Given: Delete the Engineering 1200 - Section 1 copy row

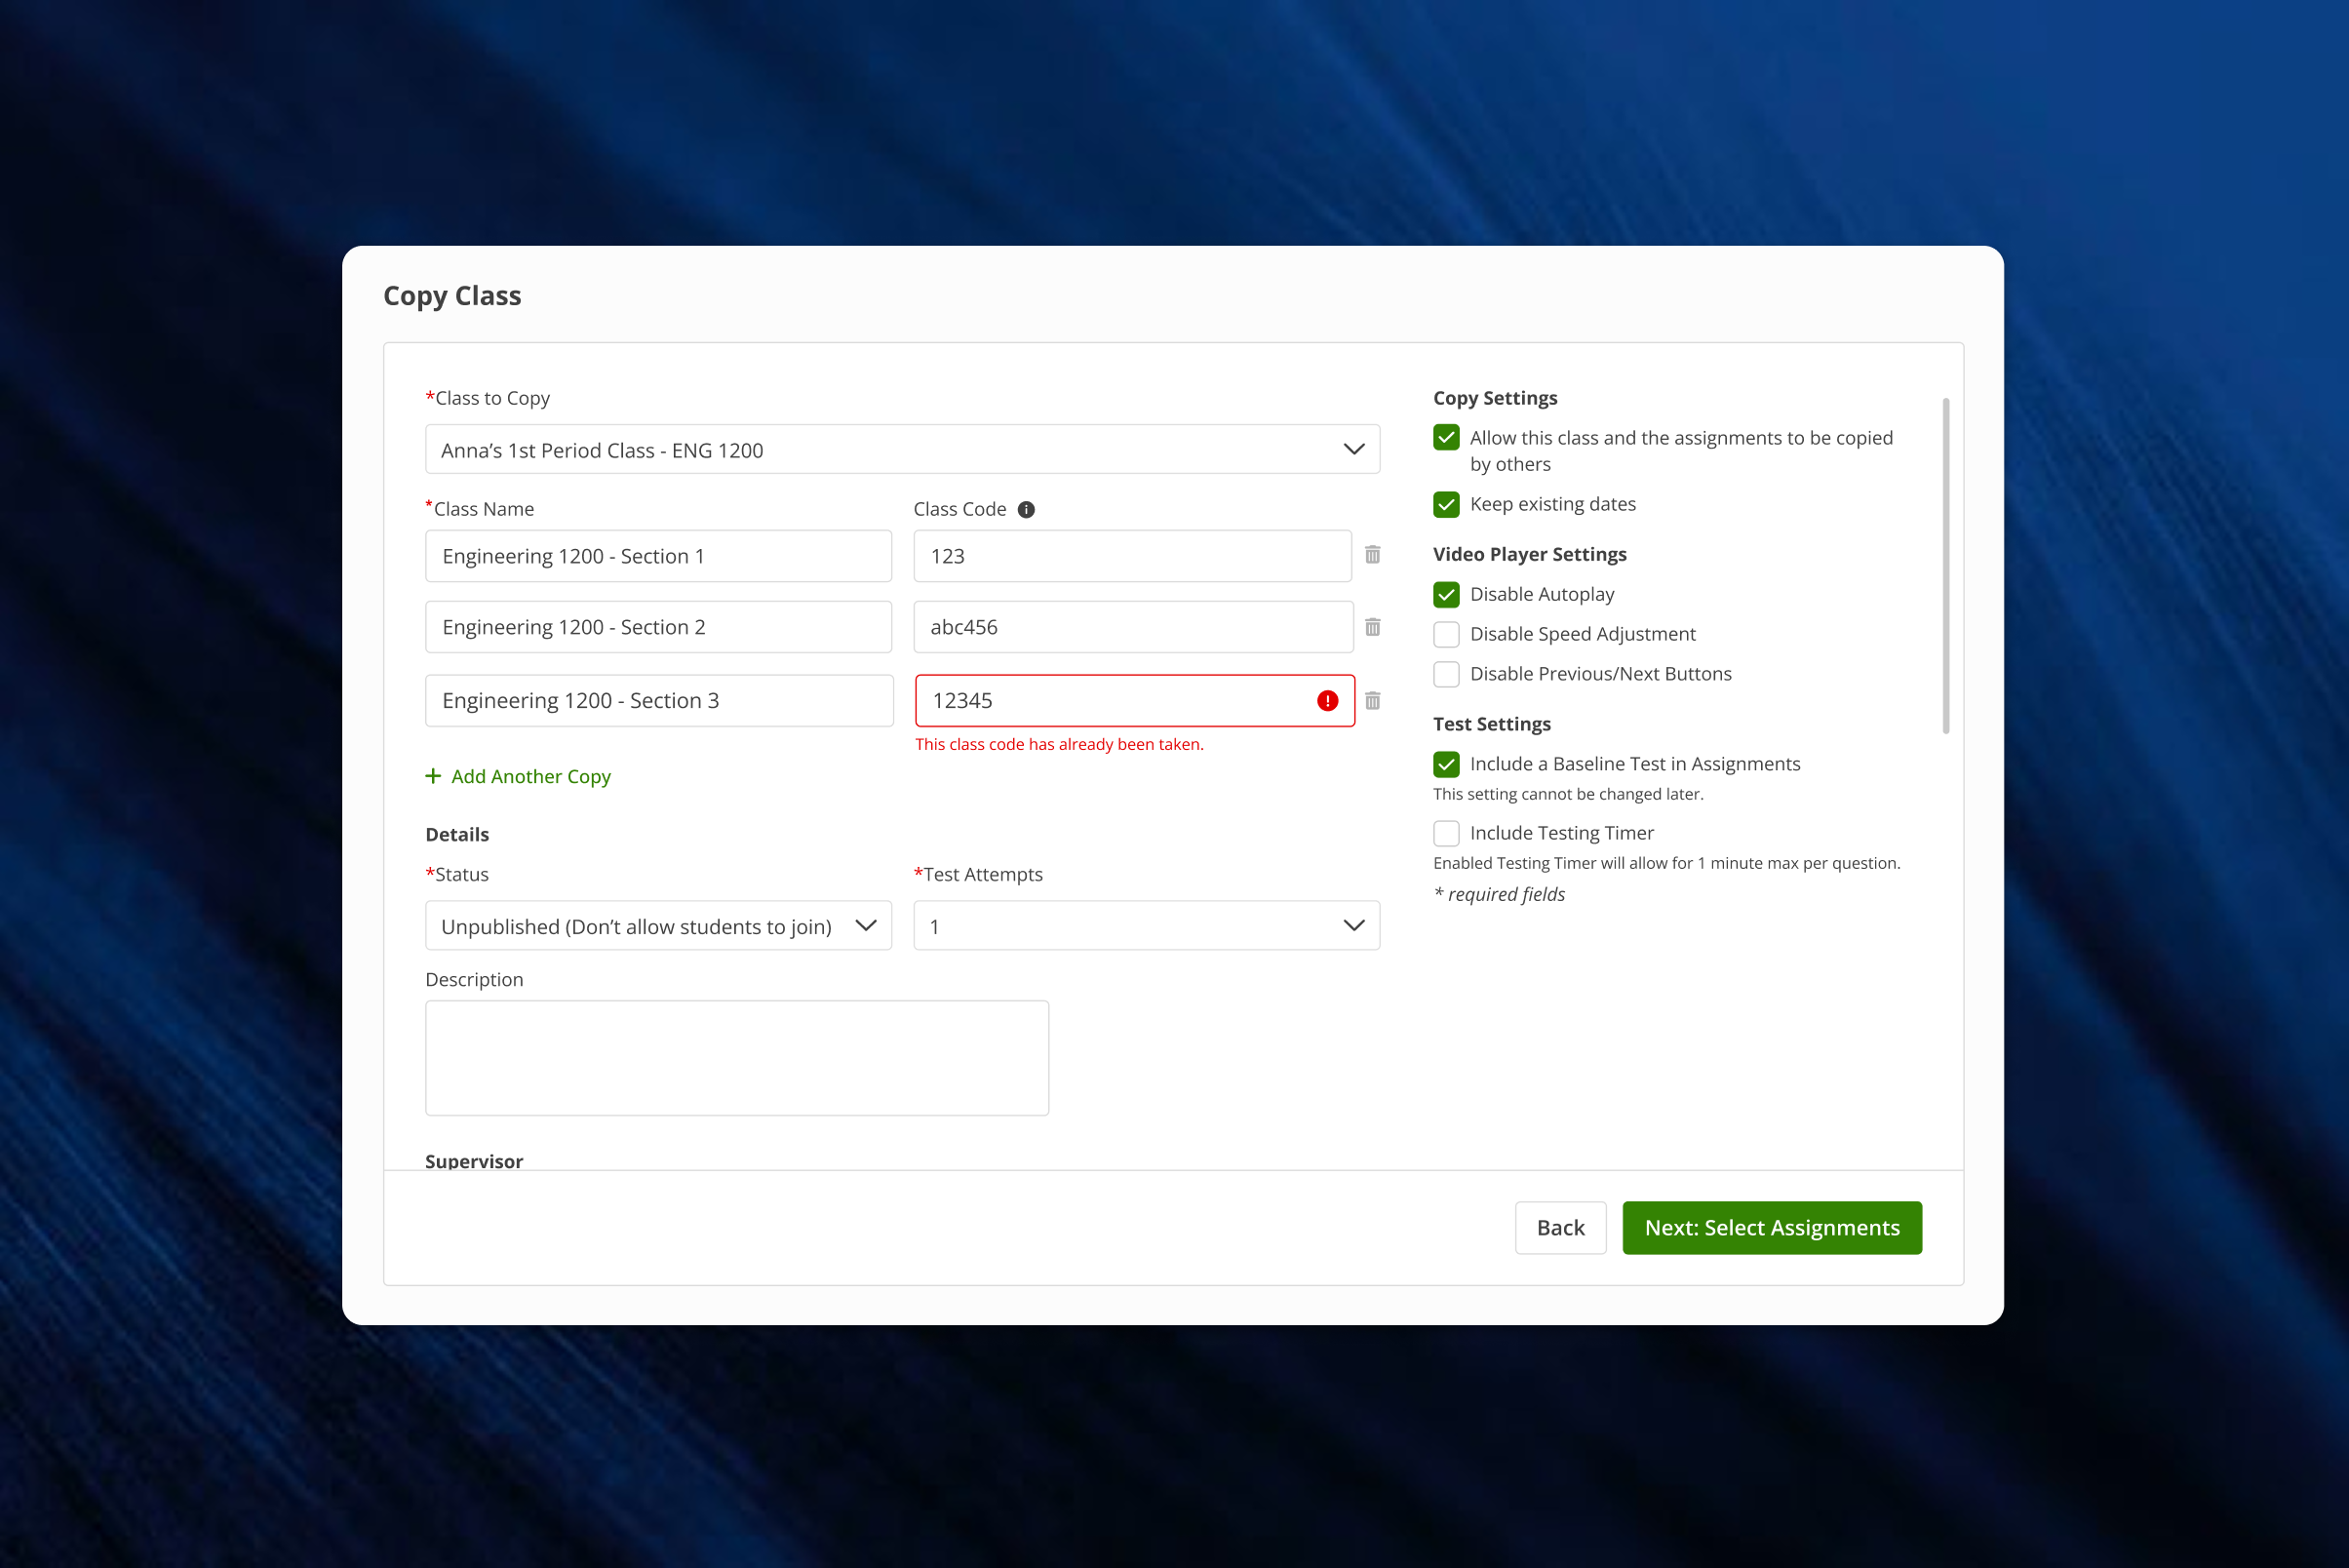Looking at the screenshot, I should (x=1372, y=555).
